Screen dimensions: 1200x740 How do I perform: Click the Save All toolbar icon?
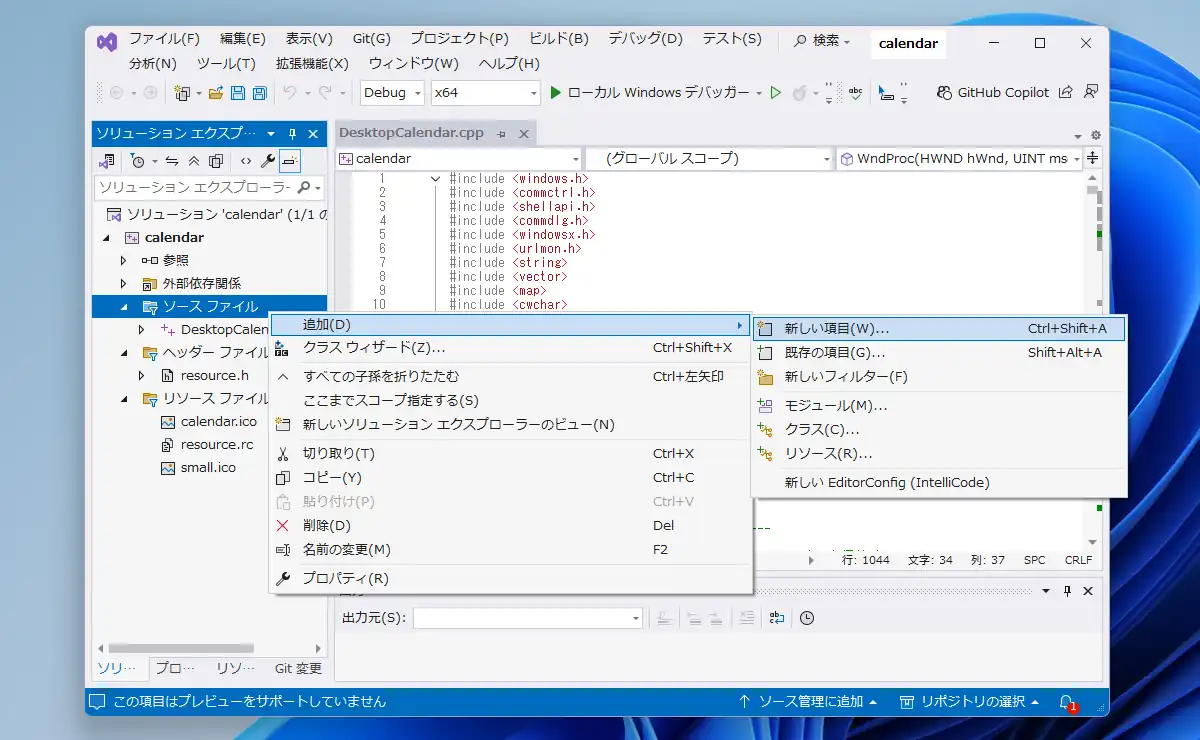click(x=259, y=93)
